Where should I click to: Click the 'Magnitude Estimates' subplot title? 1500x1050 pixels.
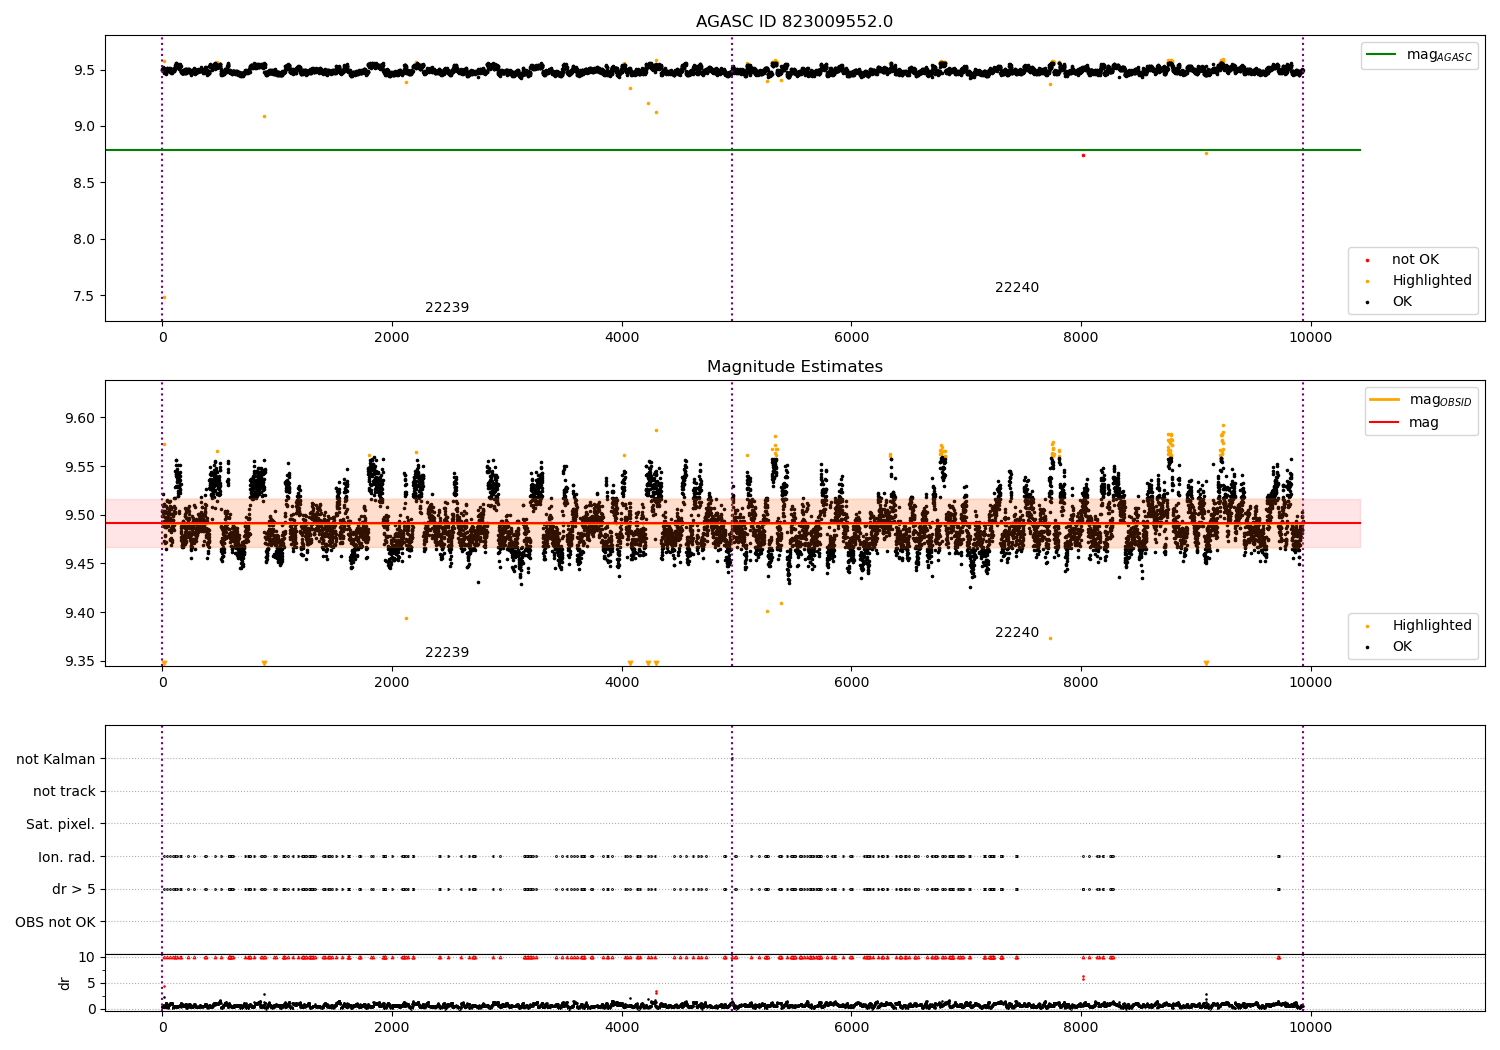coord(794,367)
